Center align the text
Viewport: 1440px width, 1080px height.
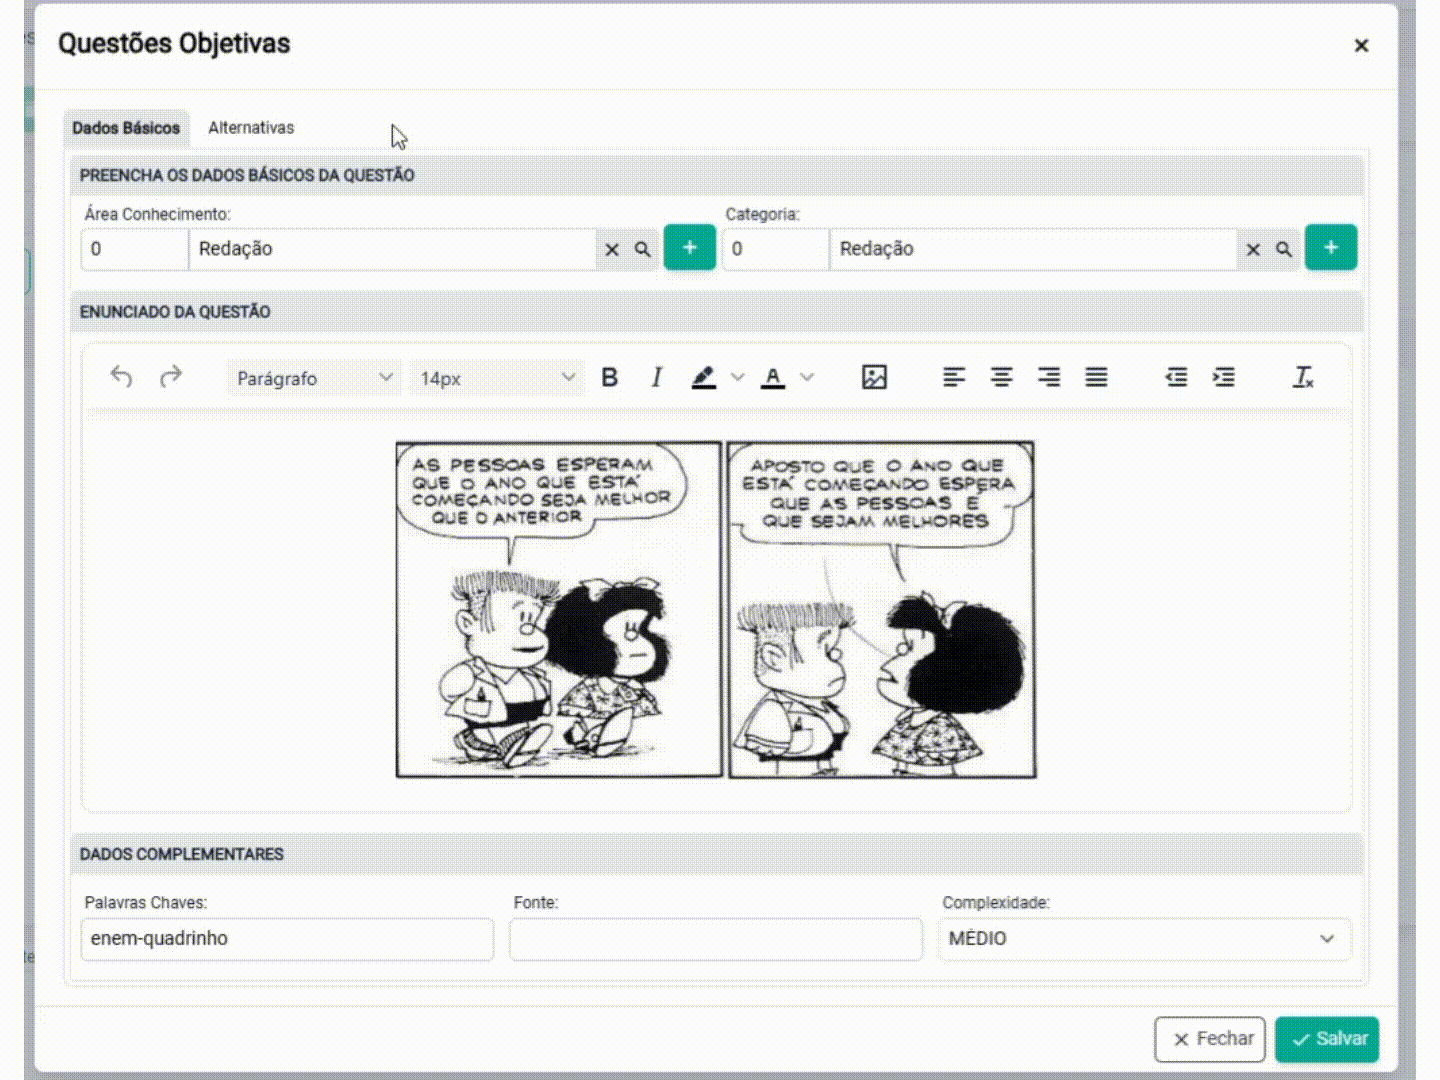(x=1001, y=377)
